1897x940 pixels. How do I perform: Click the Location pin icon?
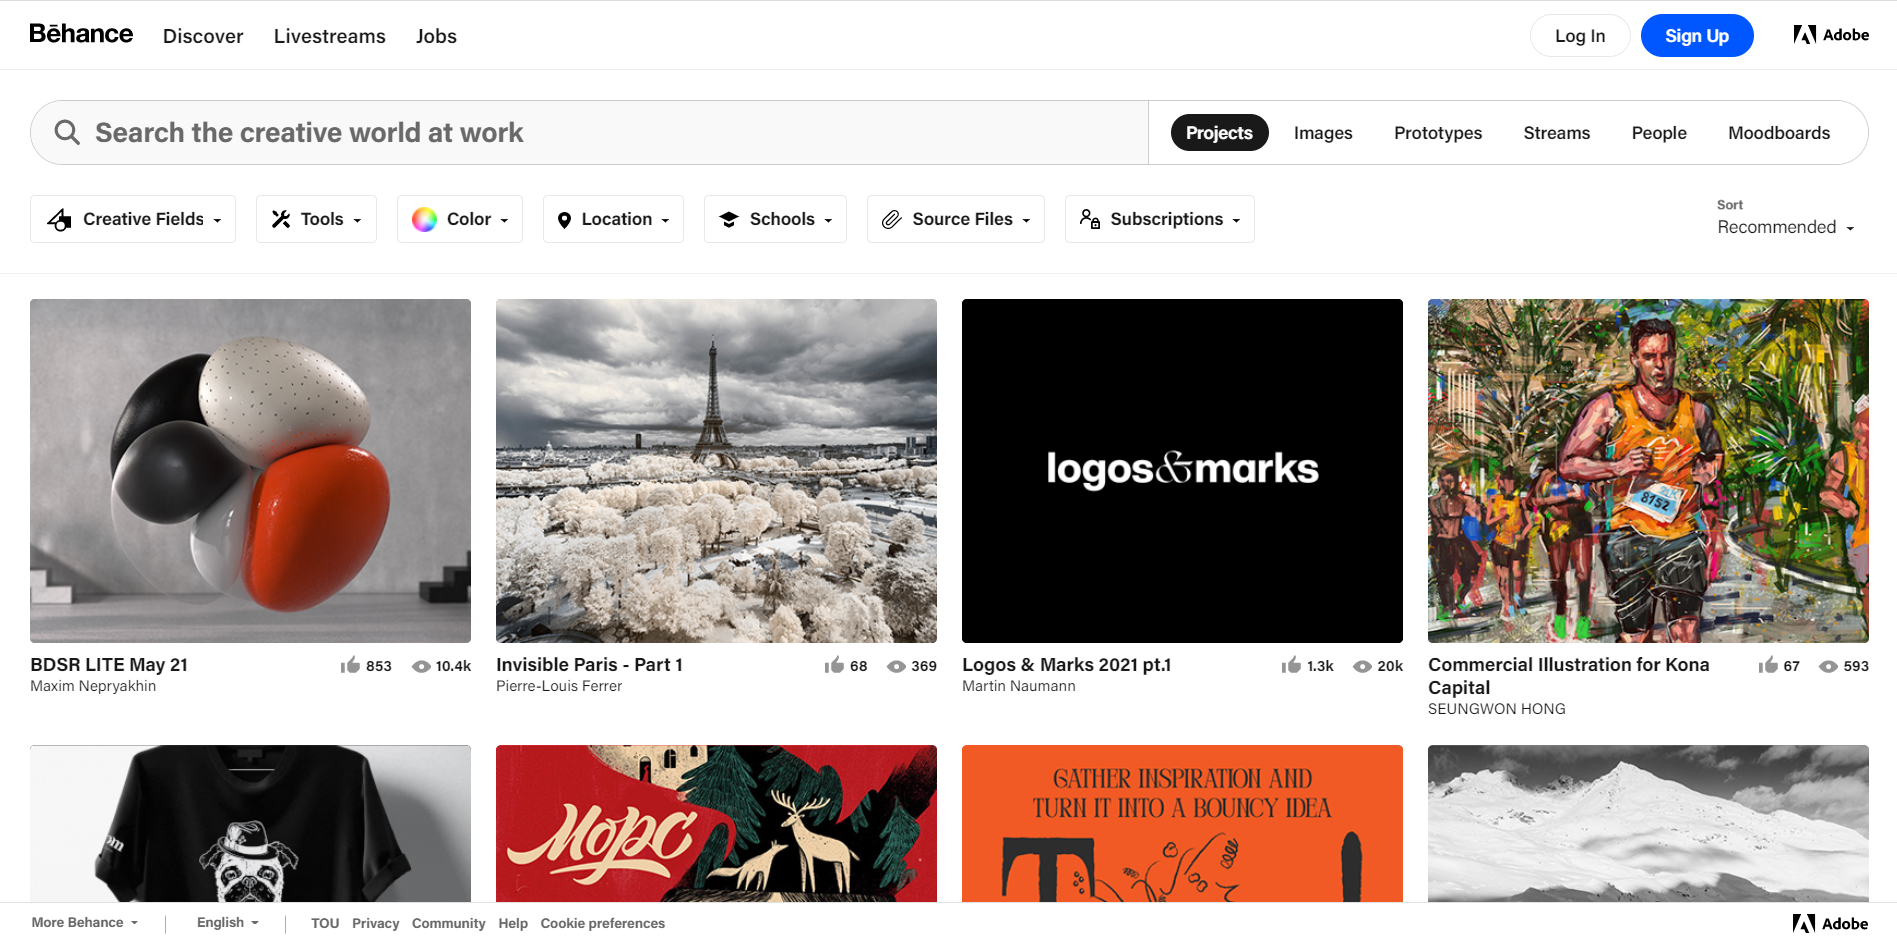[x=564, y=220]
